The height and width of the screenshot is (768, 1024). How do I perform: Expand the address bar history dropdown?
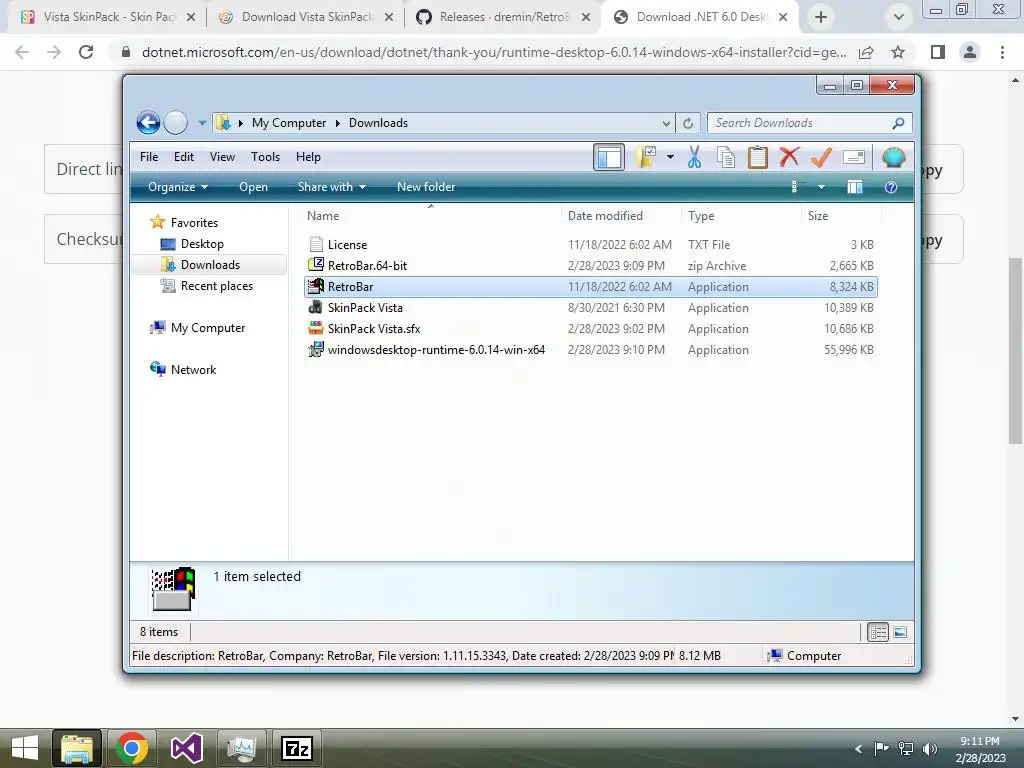click(x=665, y=123)
